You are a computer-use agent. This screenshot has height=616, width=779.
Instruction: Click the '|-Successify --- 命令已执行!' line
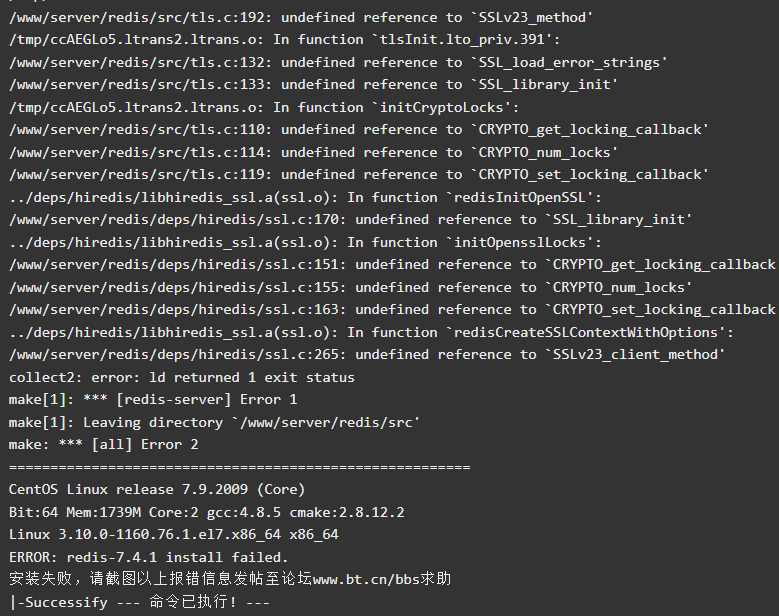[139, 602]
